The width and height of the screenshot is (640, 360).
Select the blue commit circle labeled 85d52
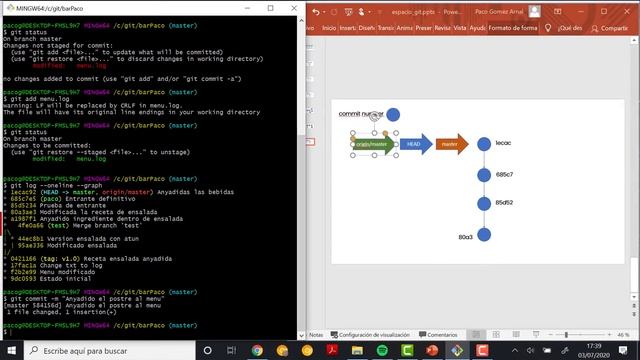coord(484,204)
